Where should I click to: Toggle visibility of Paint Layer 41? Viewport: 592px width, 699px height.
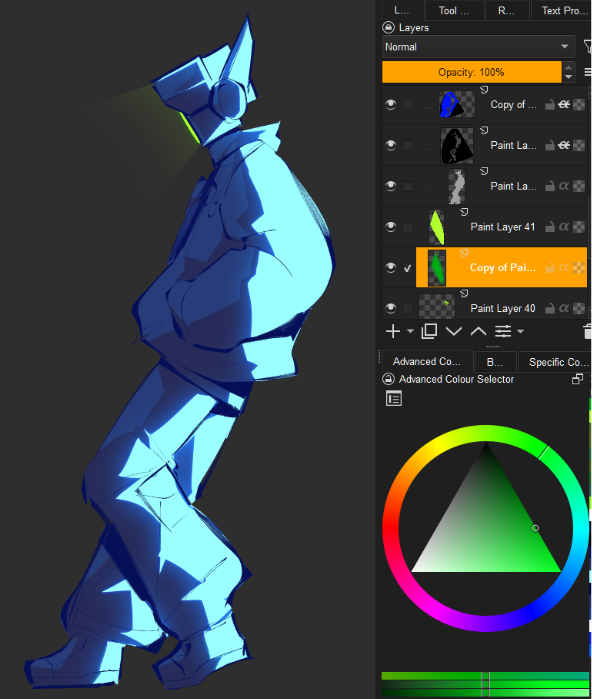tap(391, 227)
